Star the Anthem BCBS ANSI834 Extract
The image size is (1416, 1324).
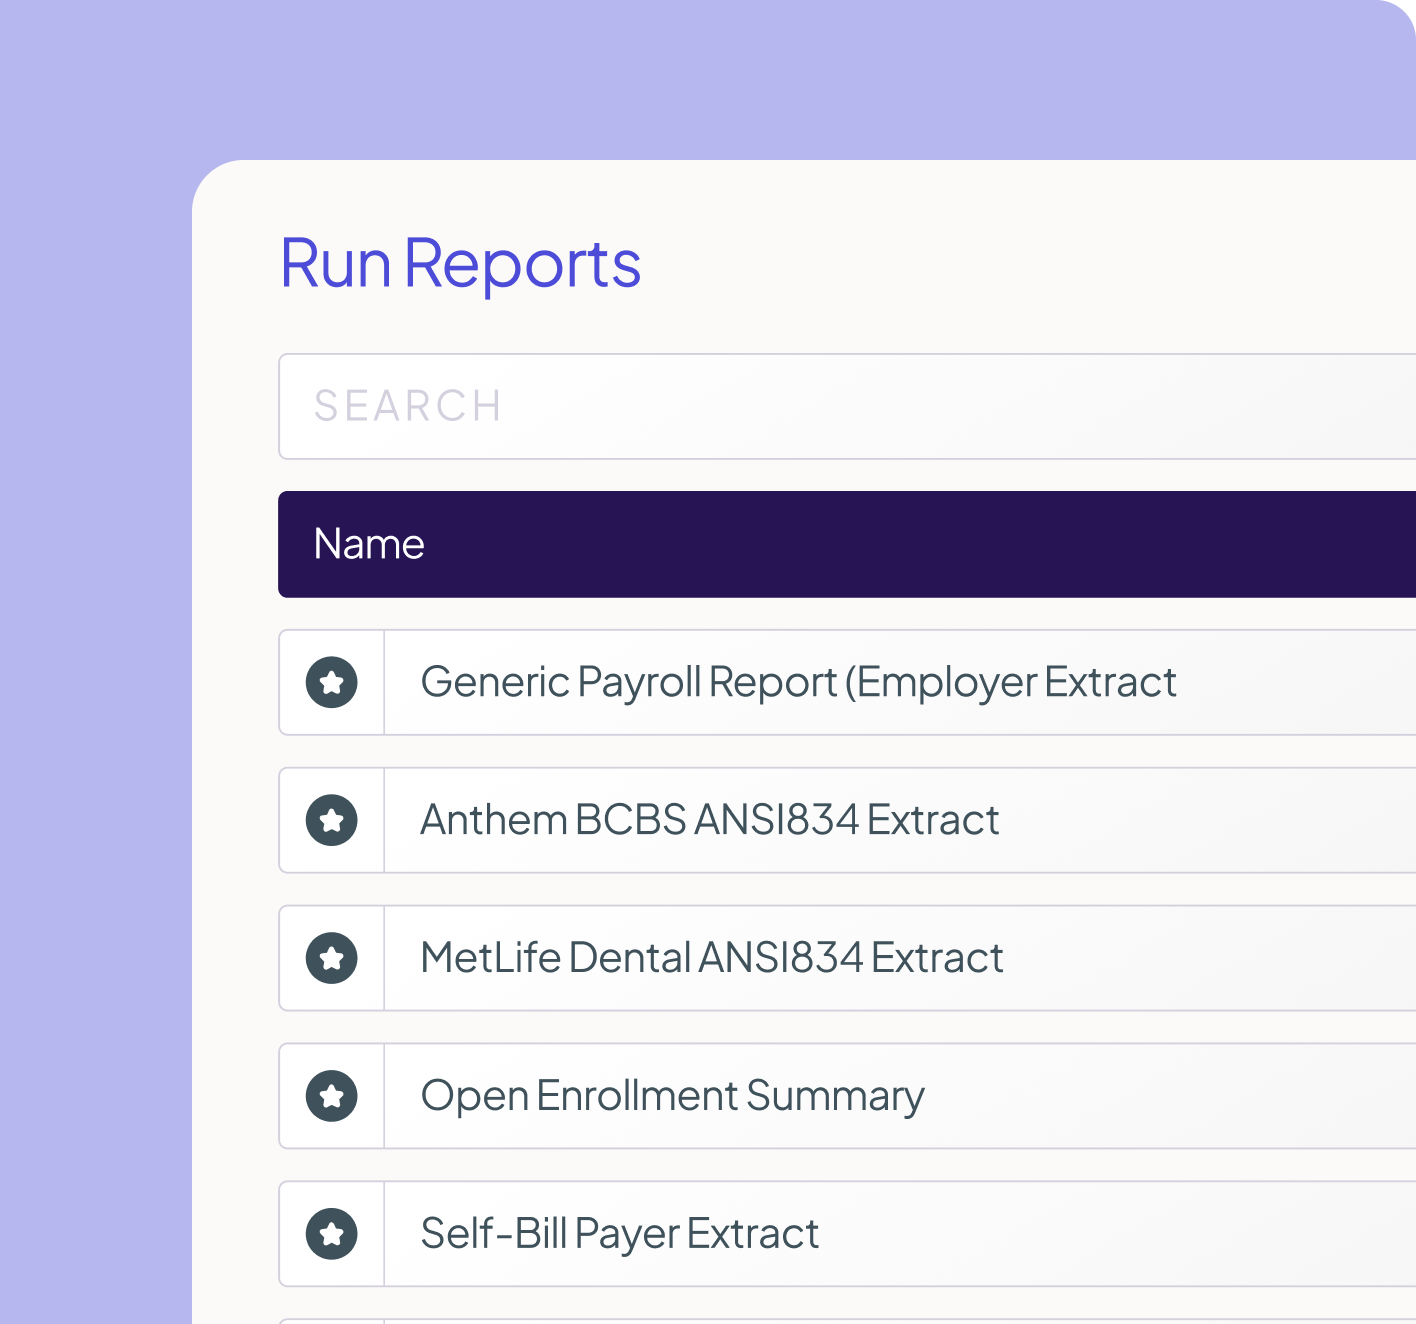pyautogui.click(x=332, y=821)
